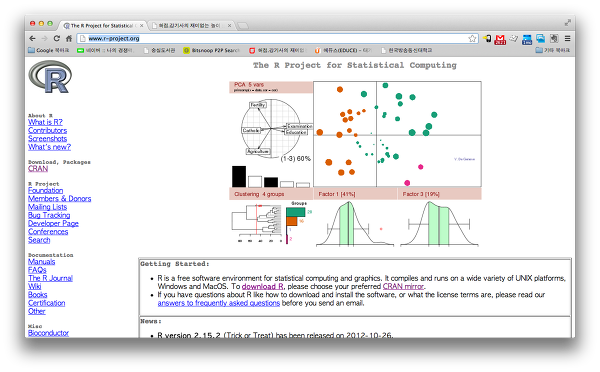Bookmark this page with the star icon
This screenshot has width=600, height=372.
pos(472,38)
